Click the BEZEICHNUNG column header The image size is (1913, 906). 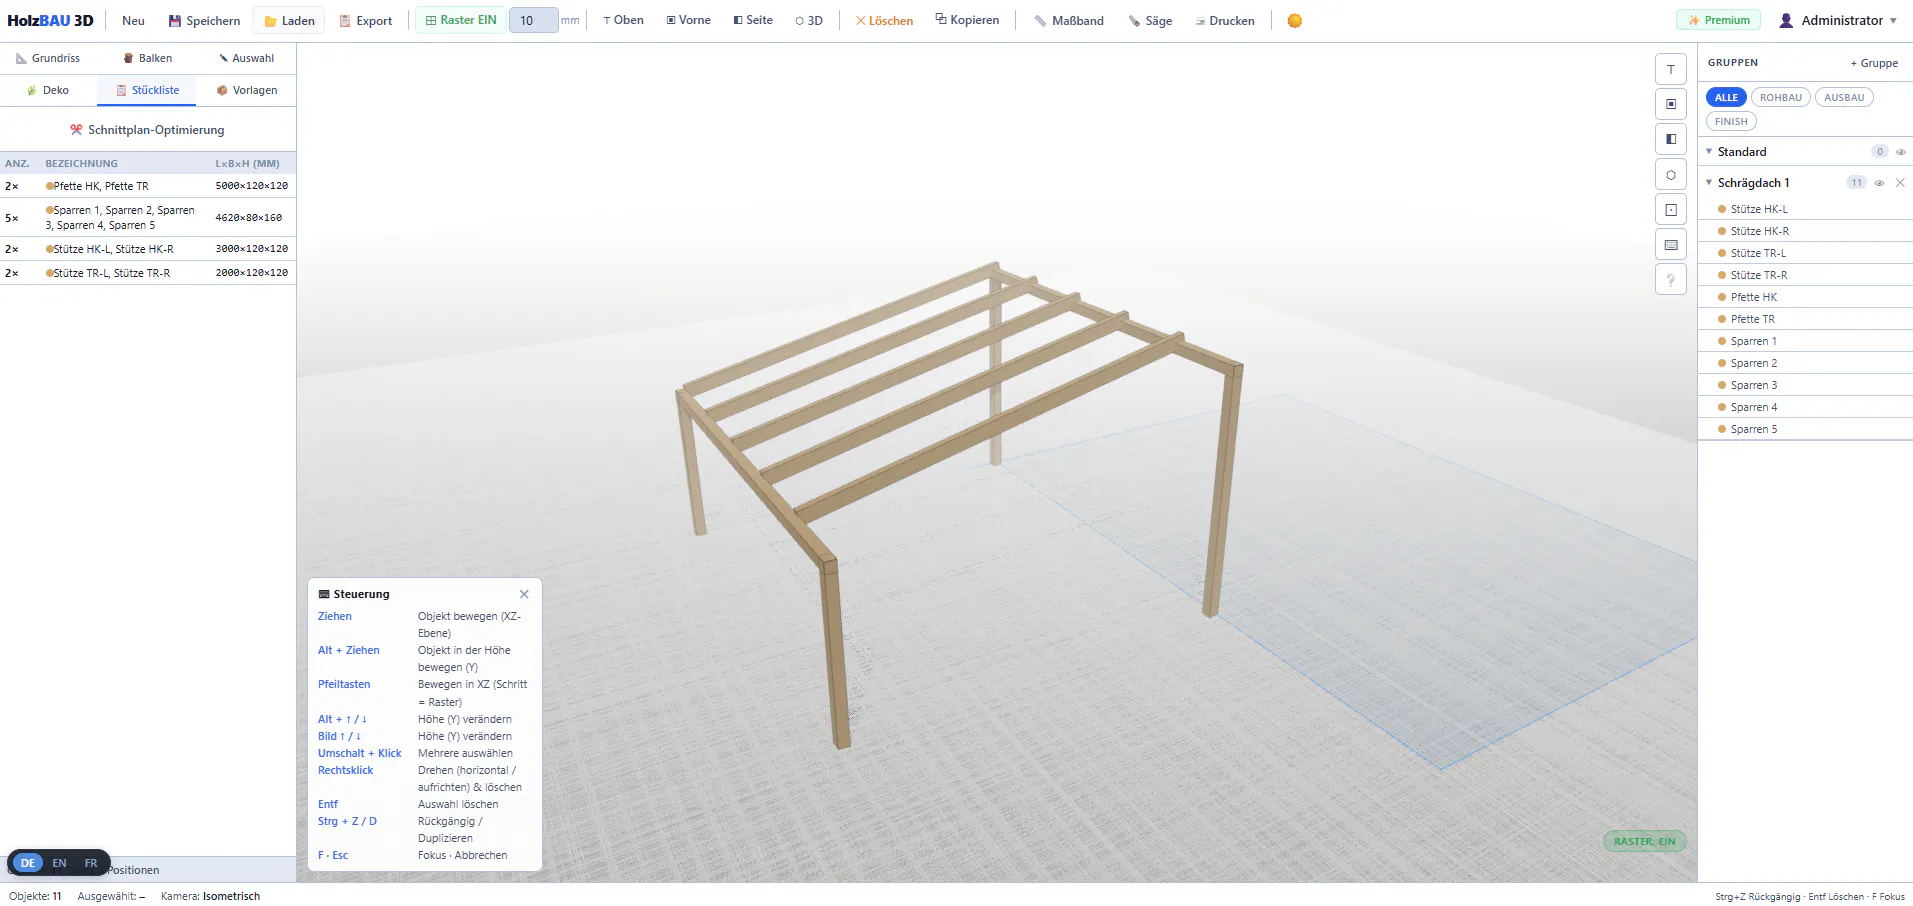tap(81, 163)
